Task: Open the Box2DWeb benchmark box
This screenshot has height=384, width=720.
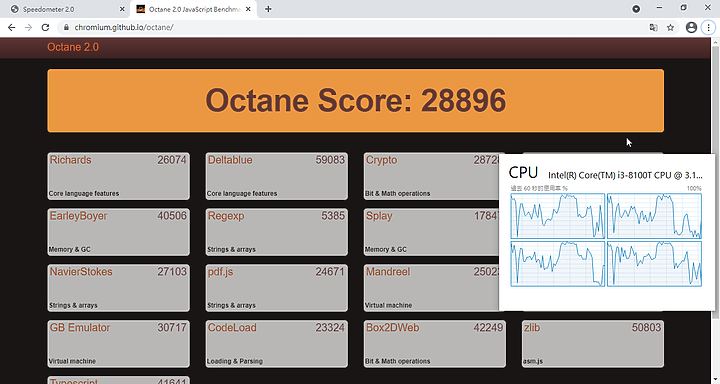Action: pos(435,344)
